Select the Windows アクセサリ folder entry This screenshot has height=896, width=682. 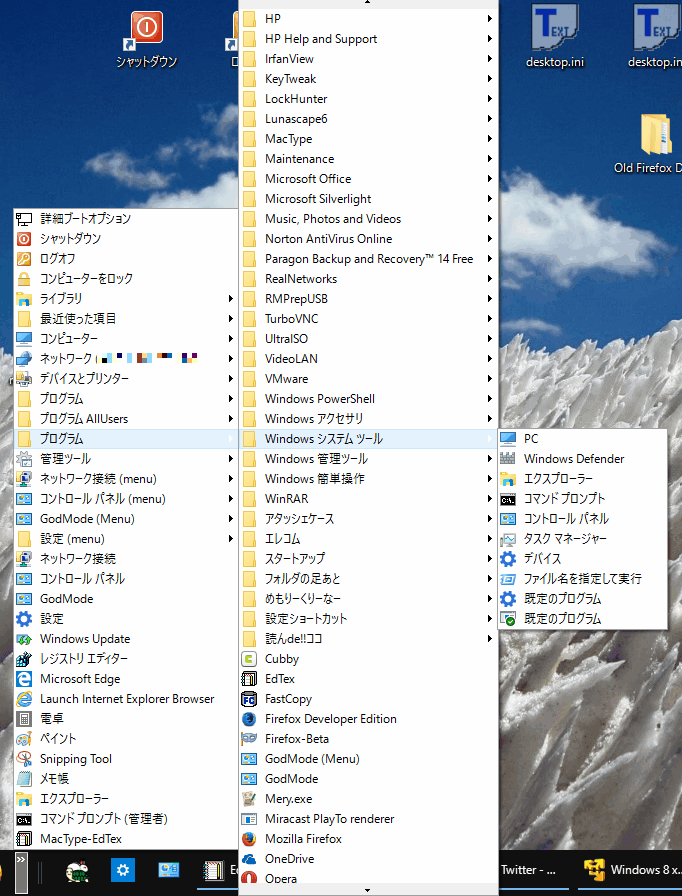pos(368,419)
